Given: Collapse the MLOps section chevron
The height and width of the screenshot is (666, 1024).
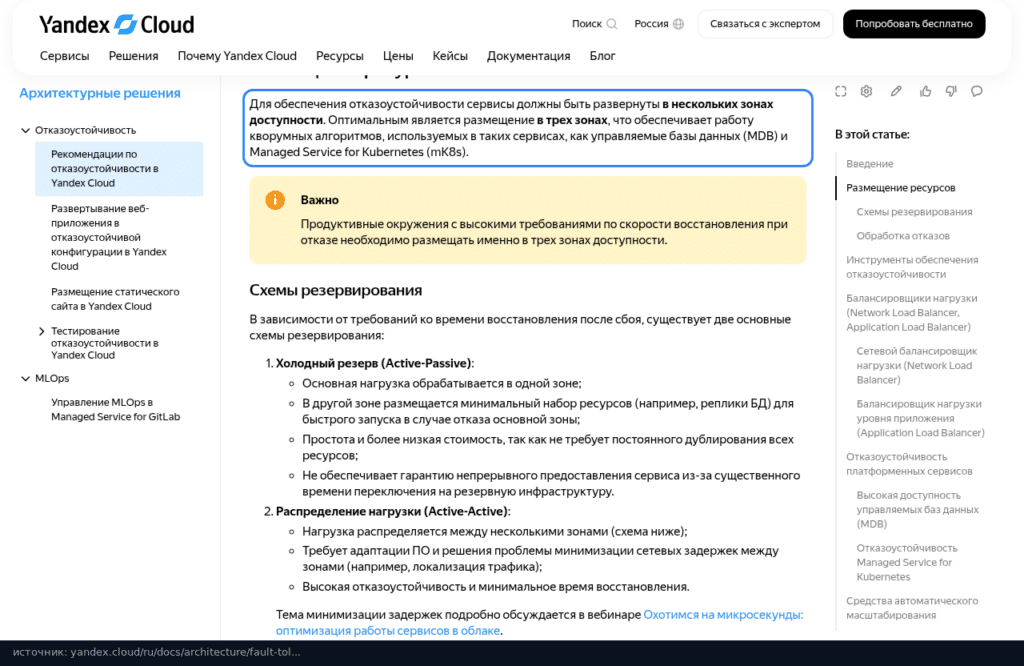Looking at the screenshot, I should (x=25, y=379).
